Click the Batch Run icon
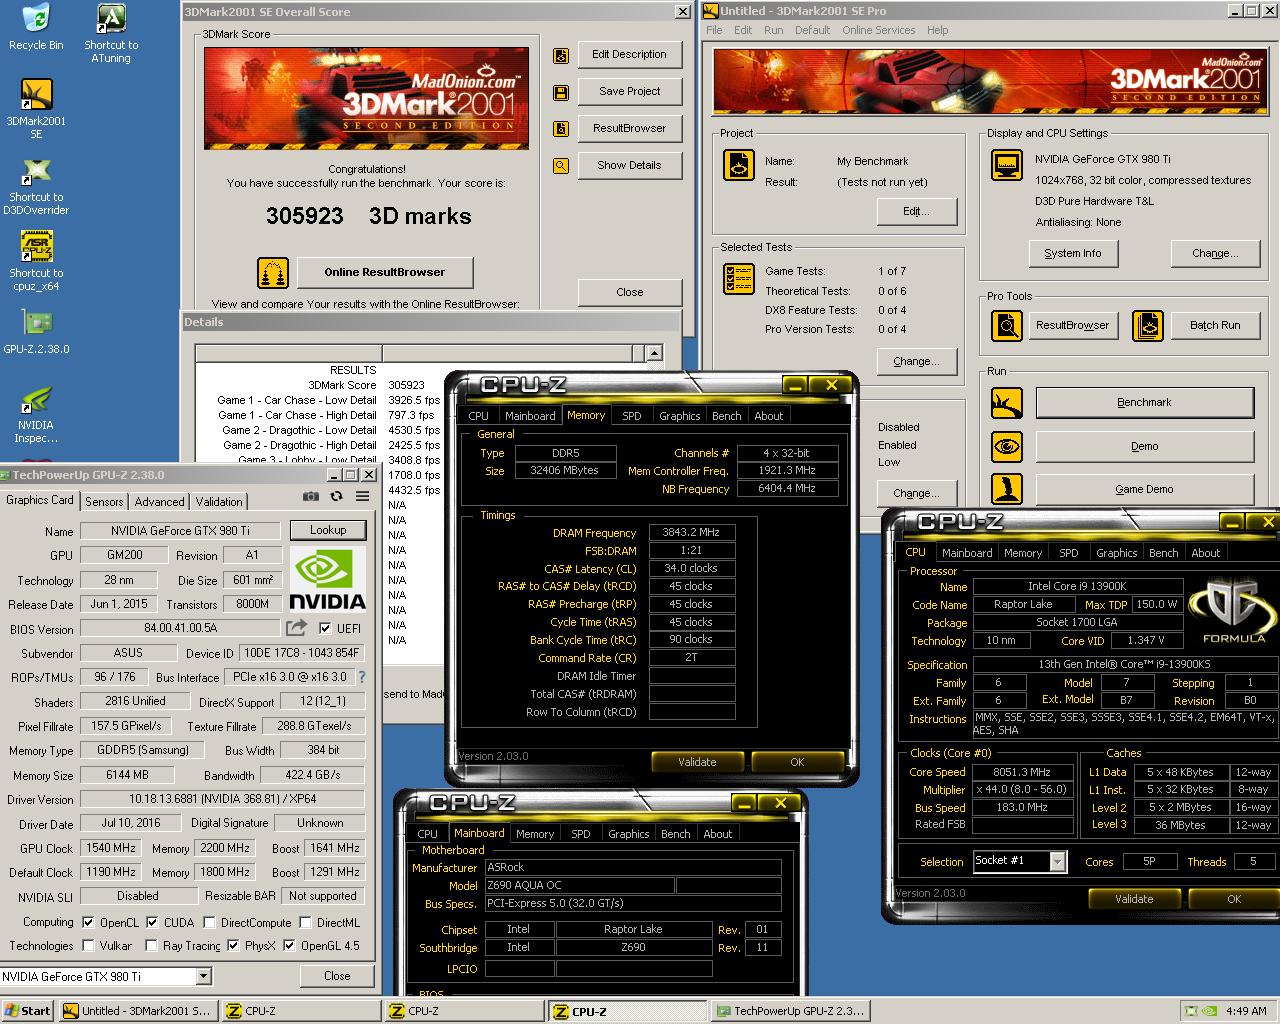 click(x=1147, y=326)
